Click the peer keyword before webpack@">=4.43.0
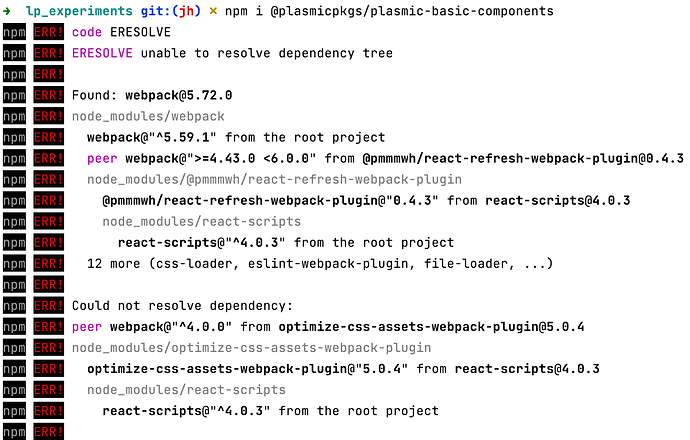This screenshot has width=690, height=440. pyautogui.click(x=102, y=158)
